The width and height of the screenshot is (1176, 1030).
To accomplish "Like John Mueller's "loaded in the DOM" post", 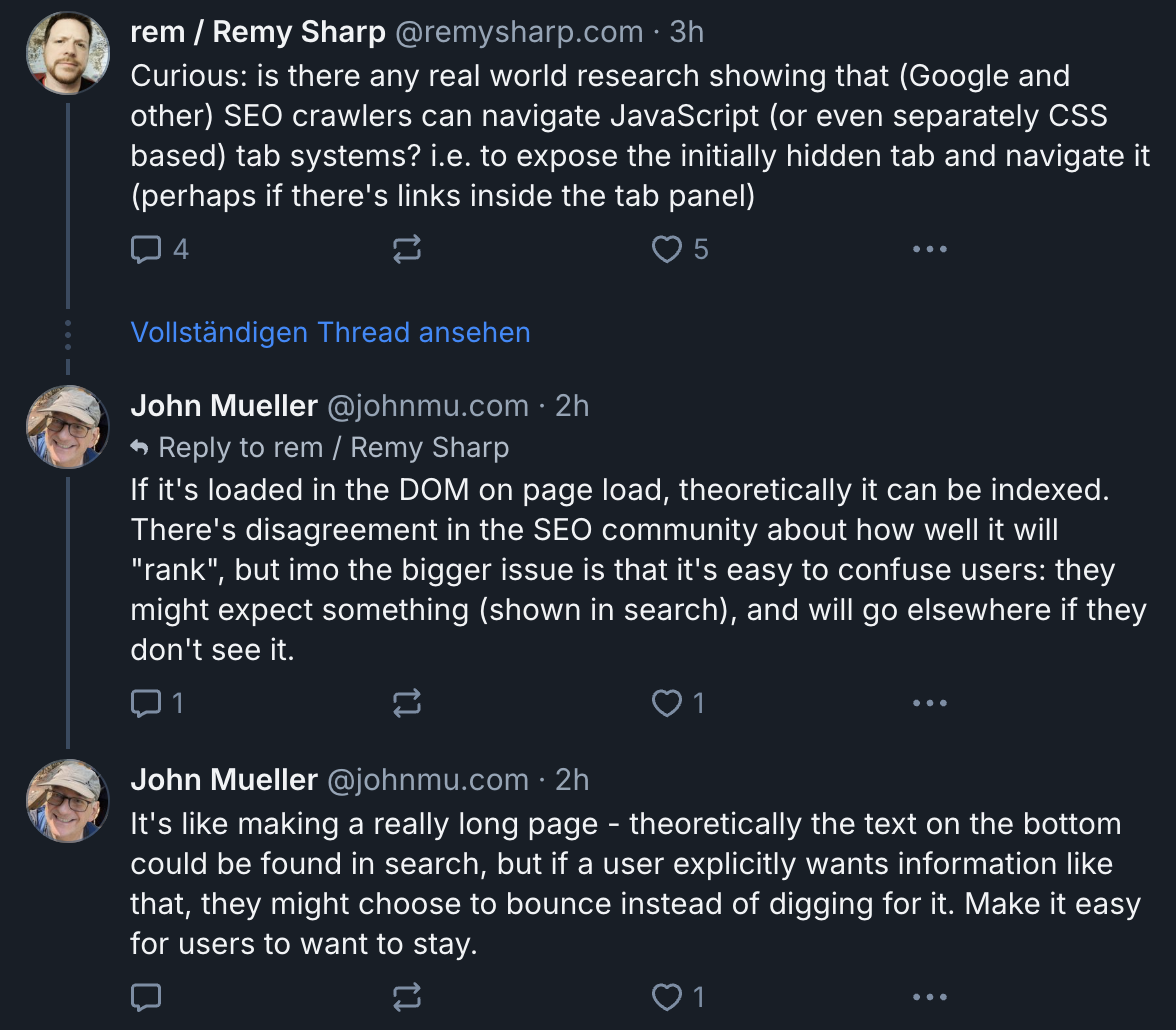I will click(666, 704).
